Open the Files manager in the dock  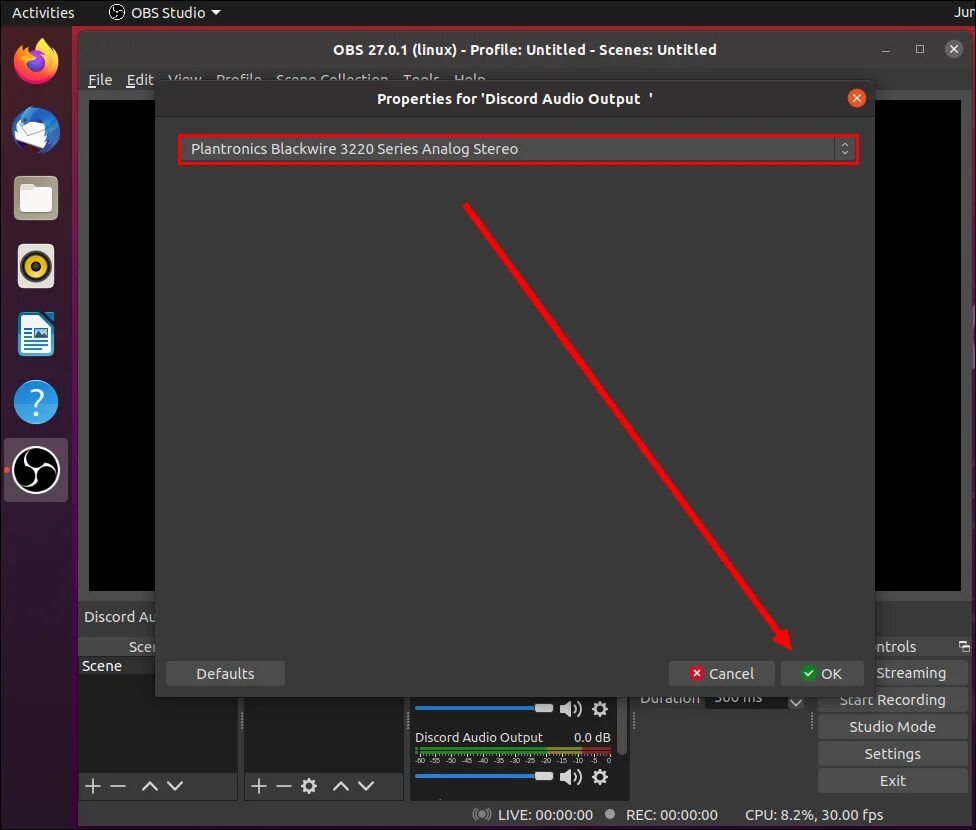(x=36, y=199)
